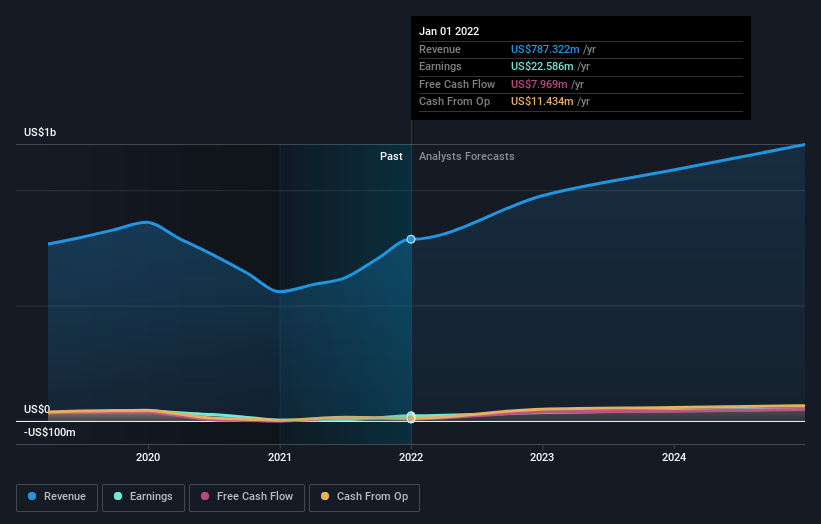Click the US$0 y-axis label
The image size is (821, 524).
37,409
